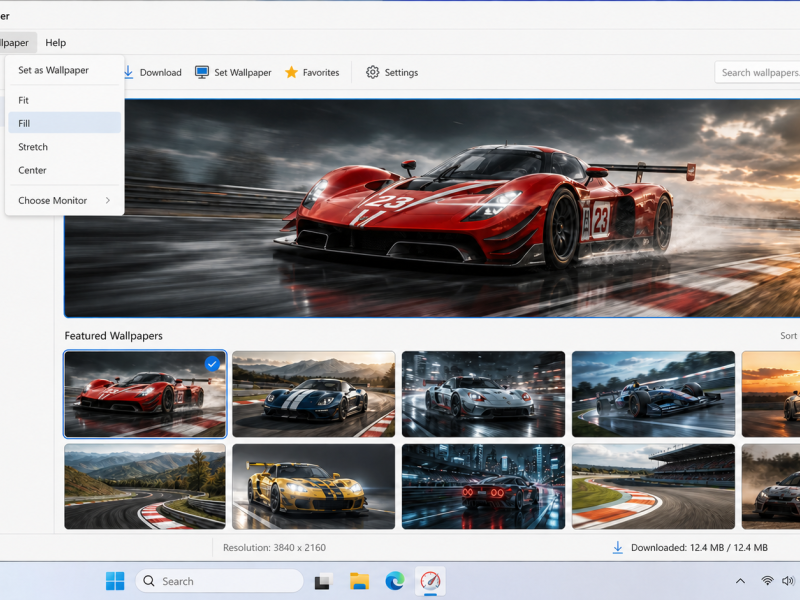
Task: Click the Search wallpapers input field
Action: [758, 72]
